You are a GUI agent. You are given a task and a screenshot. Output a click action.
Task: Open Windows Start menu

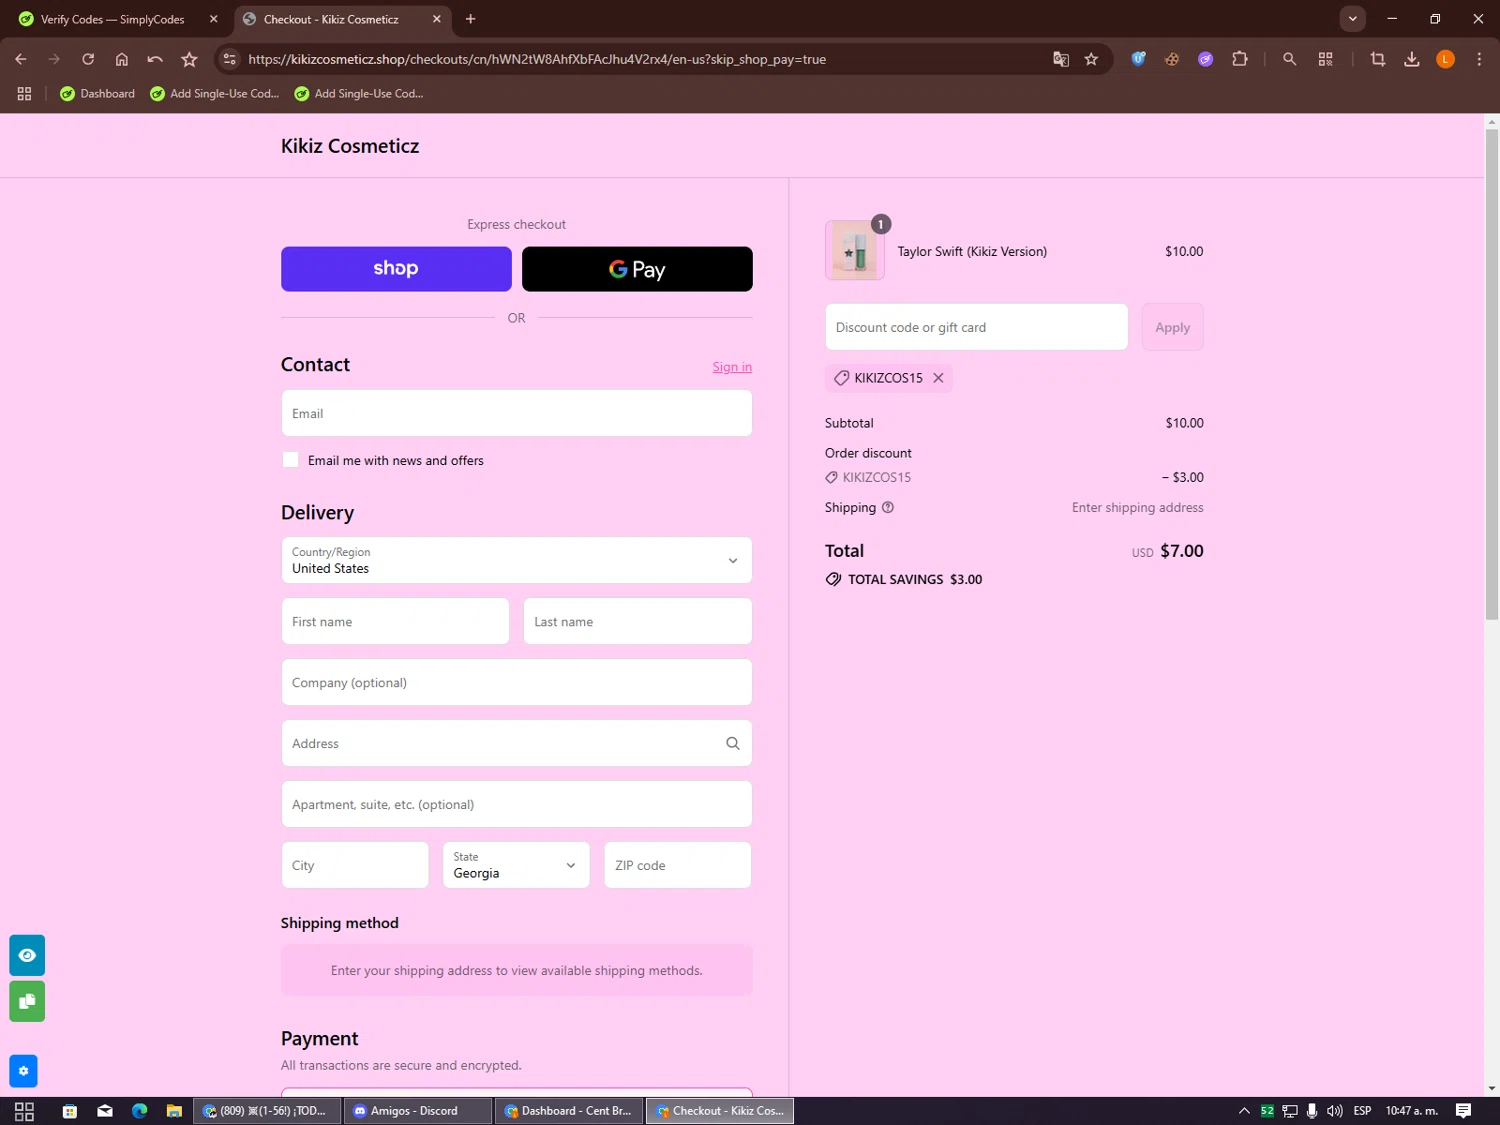[x=24, y=1111]
